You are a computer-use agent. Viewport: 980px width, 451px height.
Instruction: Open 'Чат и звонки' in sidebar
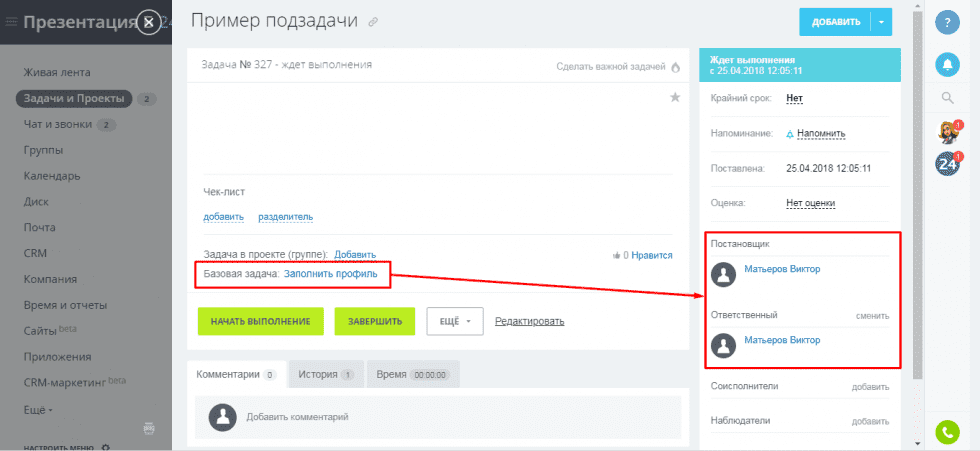58,124
